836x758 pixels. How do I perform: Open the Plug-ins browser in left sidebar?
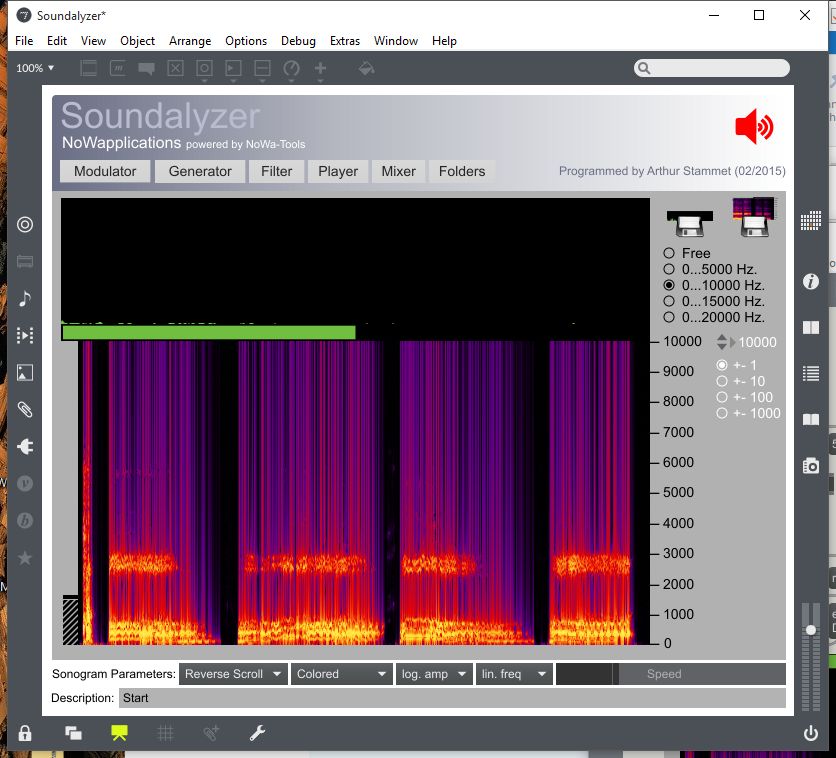25,447
